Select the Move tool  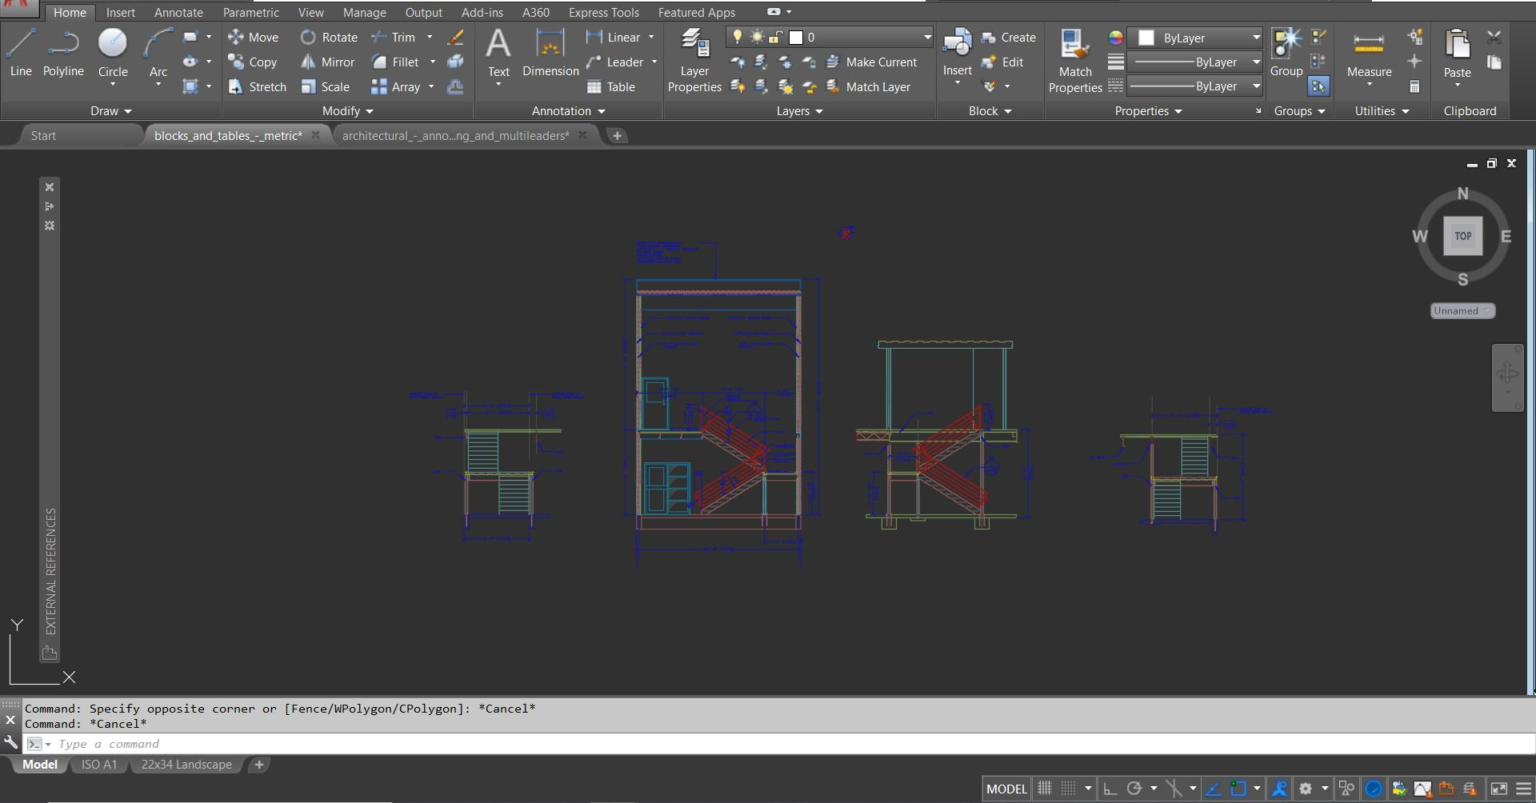tap(254, 37)
